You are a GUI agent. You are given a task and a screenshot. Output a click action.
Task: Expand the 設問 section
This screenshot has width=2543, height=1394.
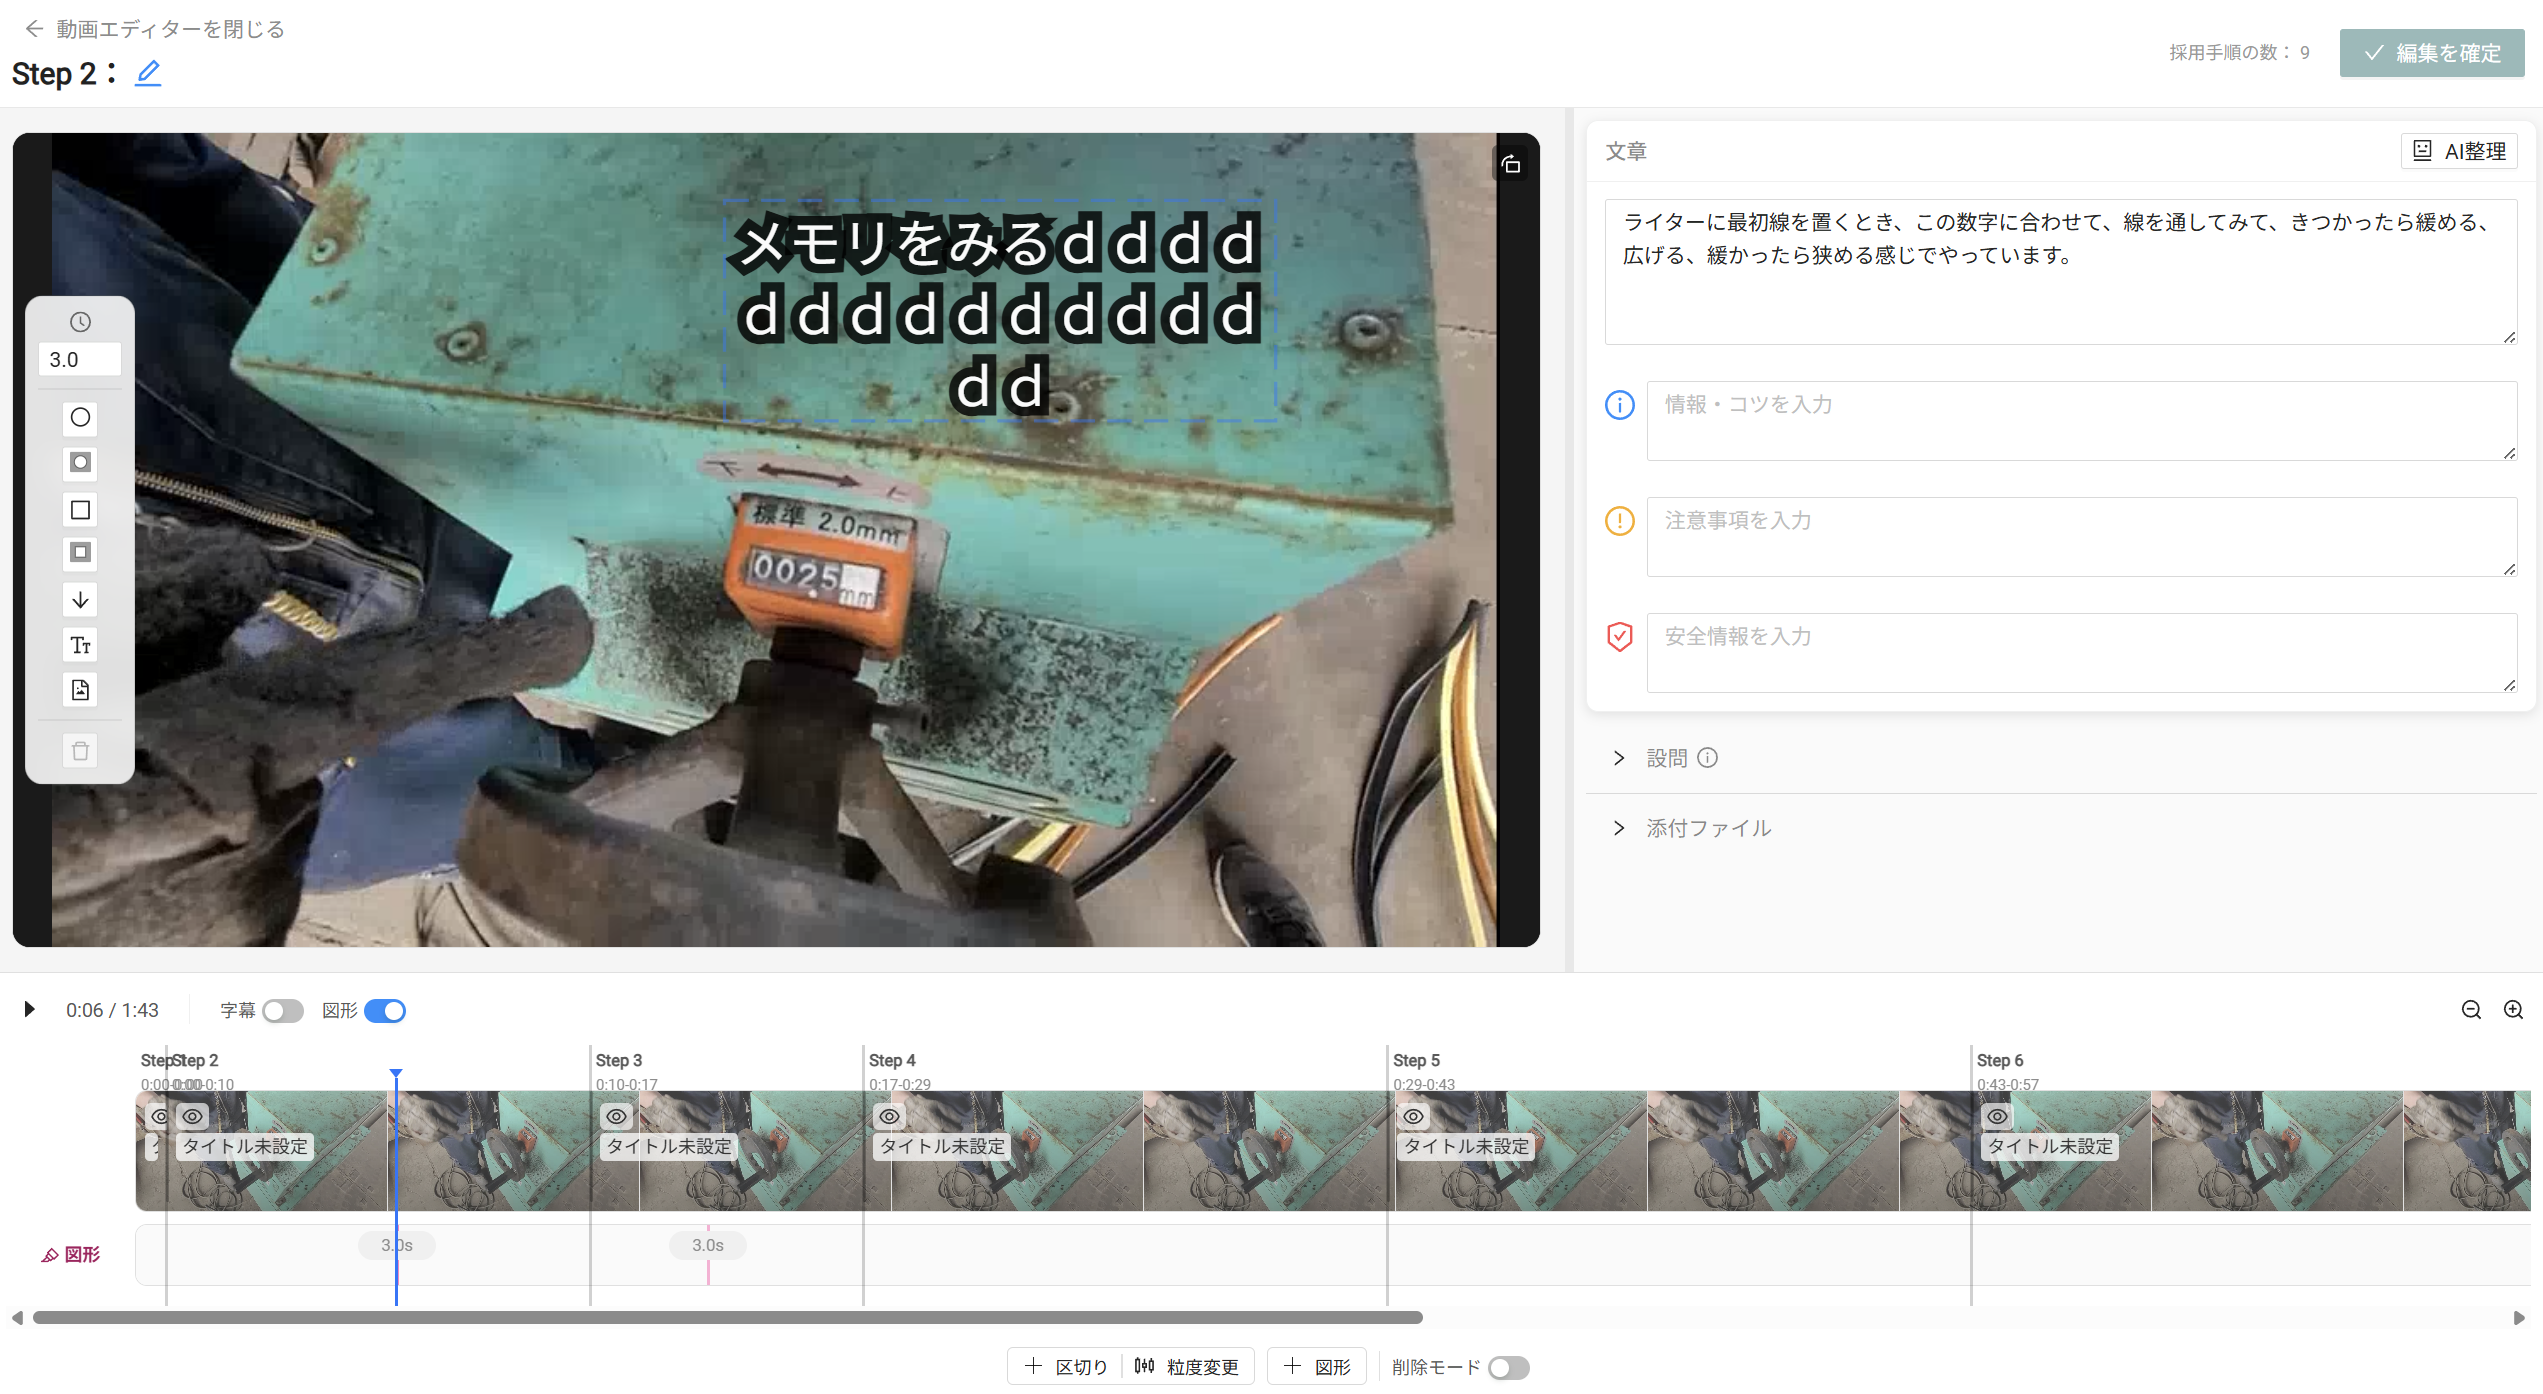click(x=1666, y=758)
